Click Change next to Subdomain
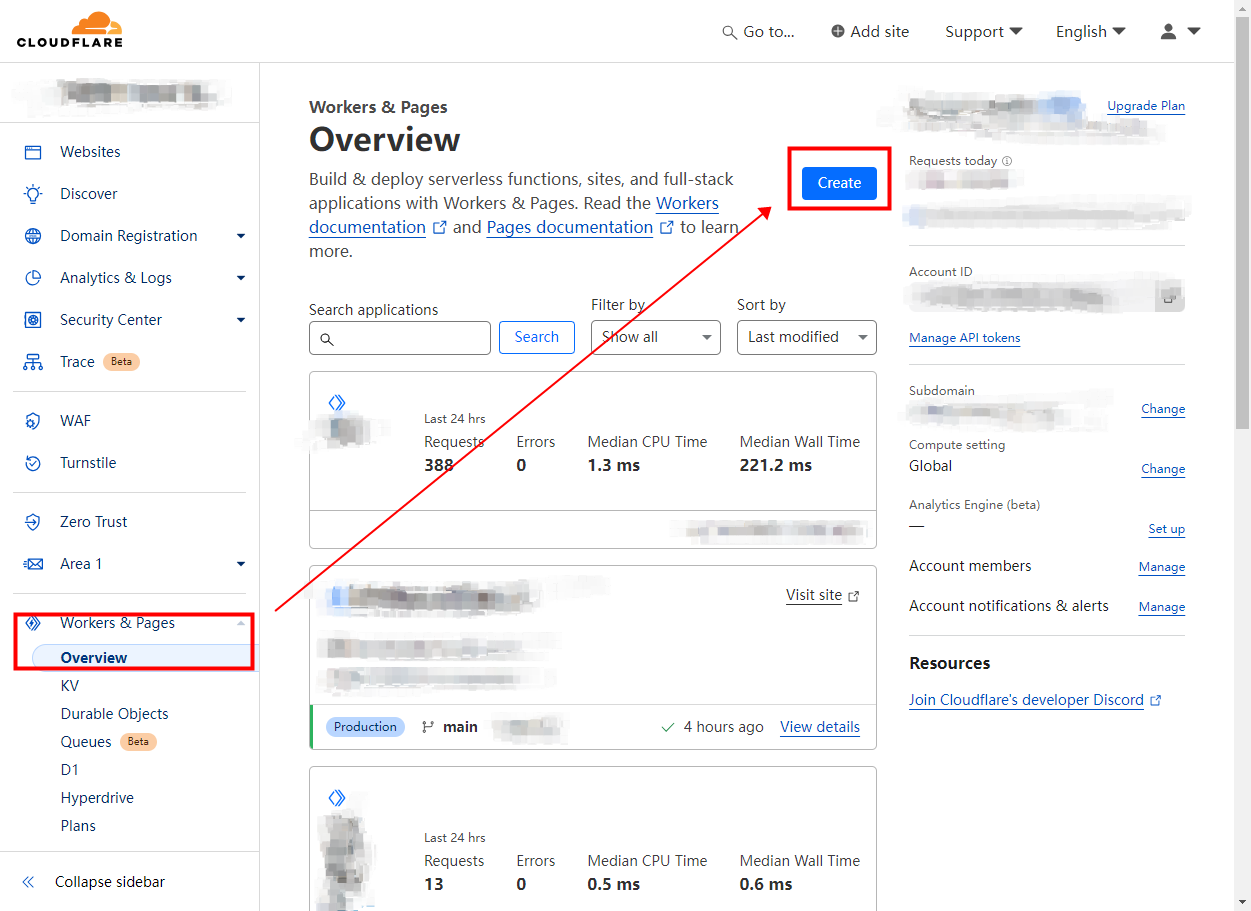This screenshot has width=1251, height=911. [x=1163, y=409]
